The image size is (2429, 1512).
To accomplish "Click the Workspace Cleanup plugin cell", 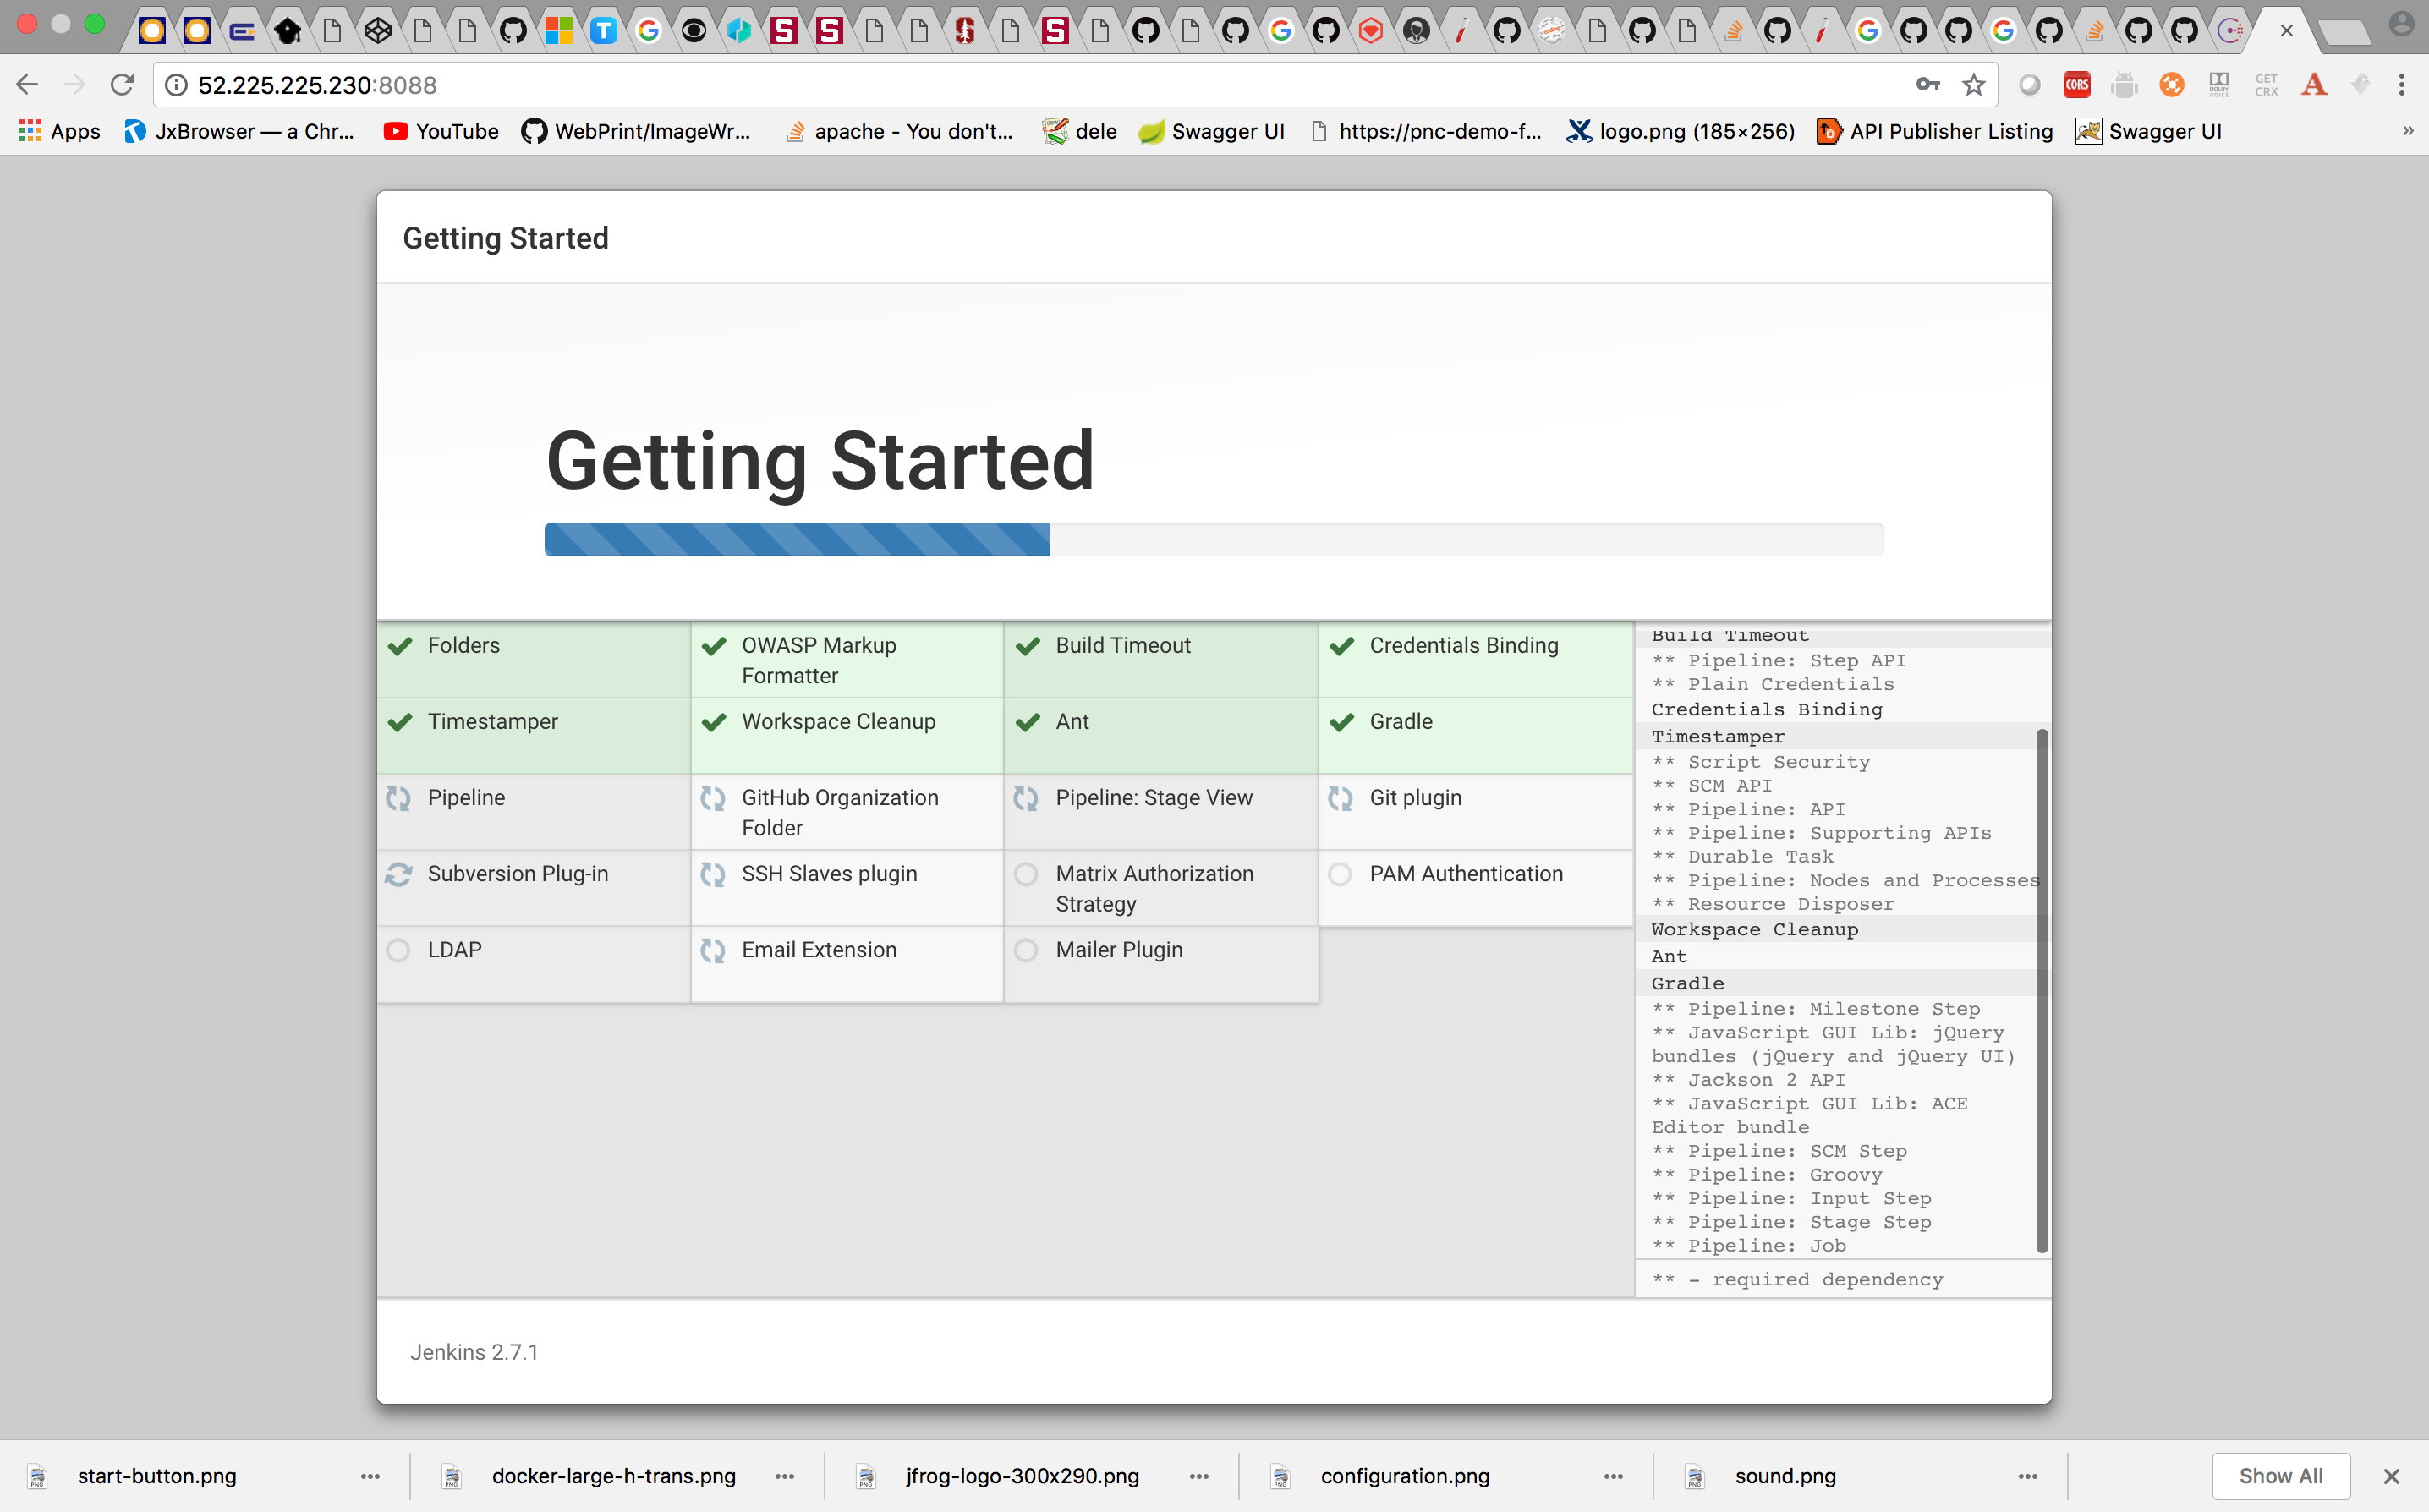I will click(847, 735).
